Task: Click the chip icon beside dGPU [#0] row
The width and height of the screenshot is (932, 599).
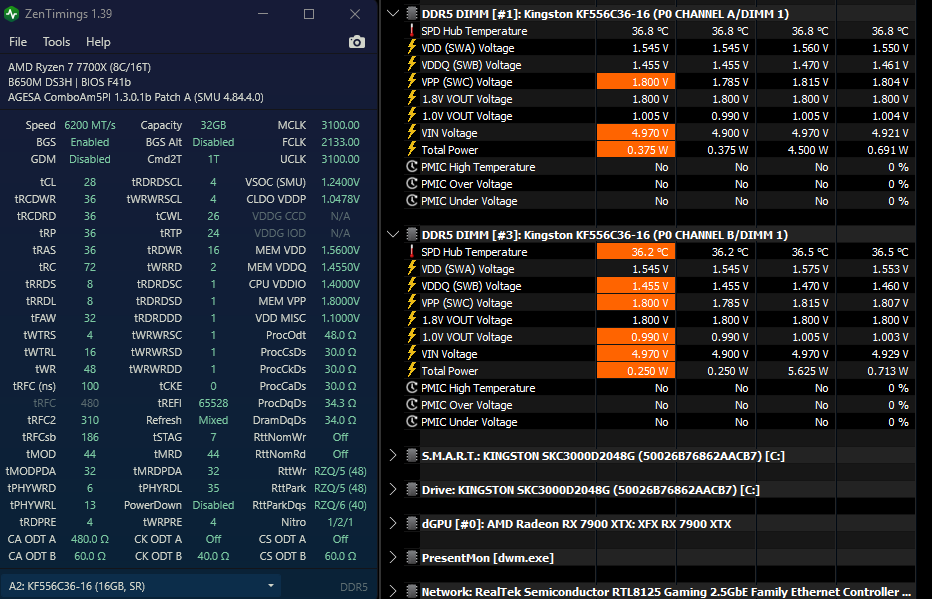Action: (411, 524)
